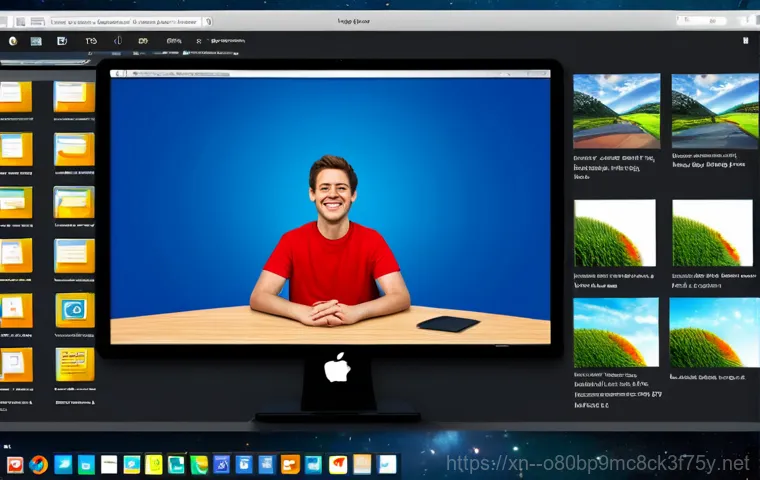This screenshot has height=480, width=760.
Task: Open the cyan chat-bubble dock icon with yellow base
Action: click(131, 464)
